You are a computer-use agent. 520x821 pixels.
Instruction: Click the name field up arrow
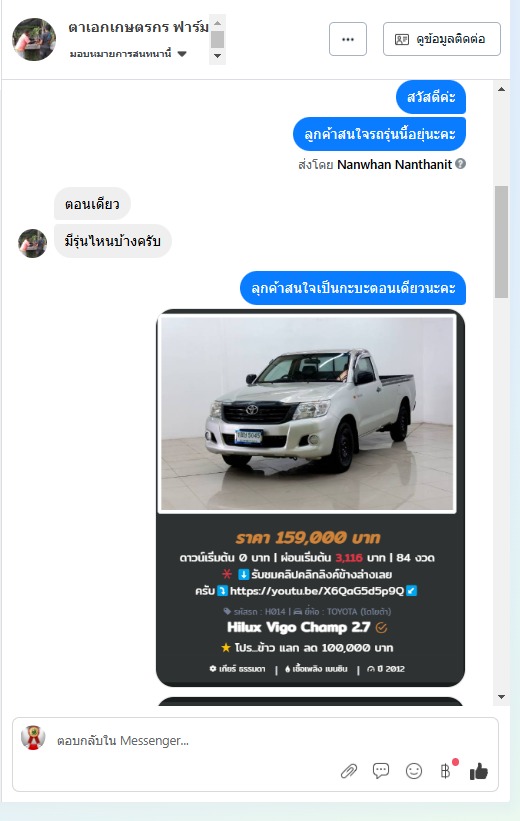pyautogui.click(x=217, y=23)
